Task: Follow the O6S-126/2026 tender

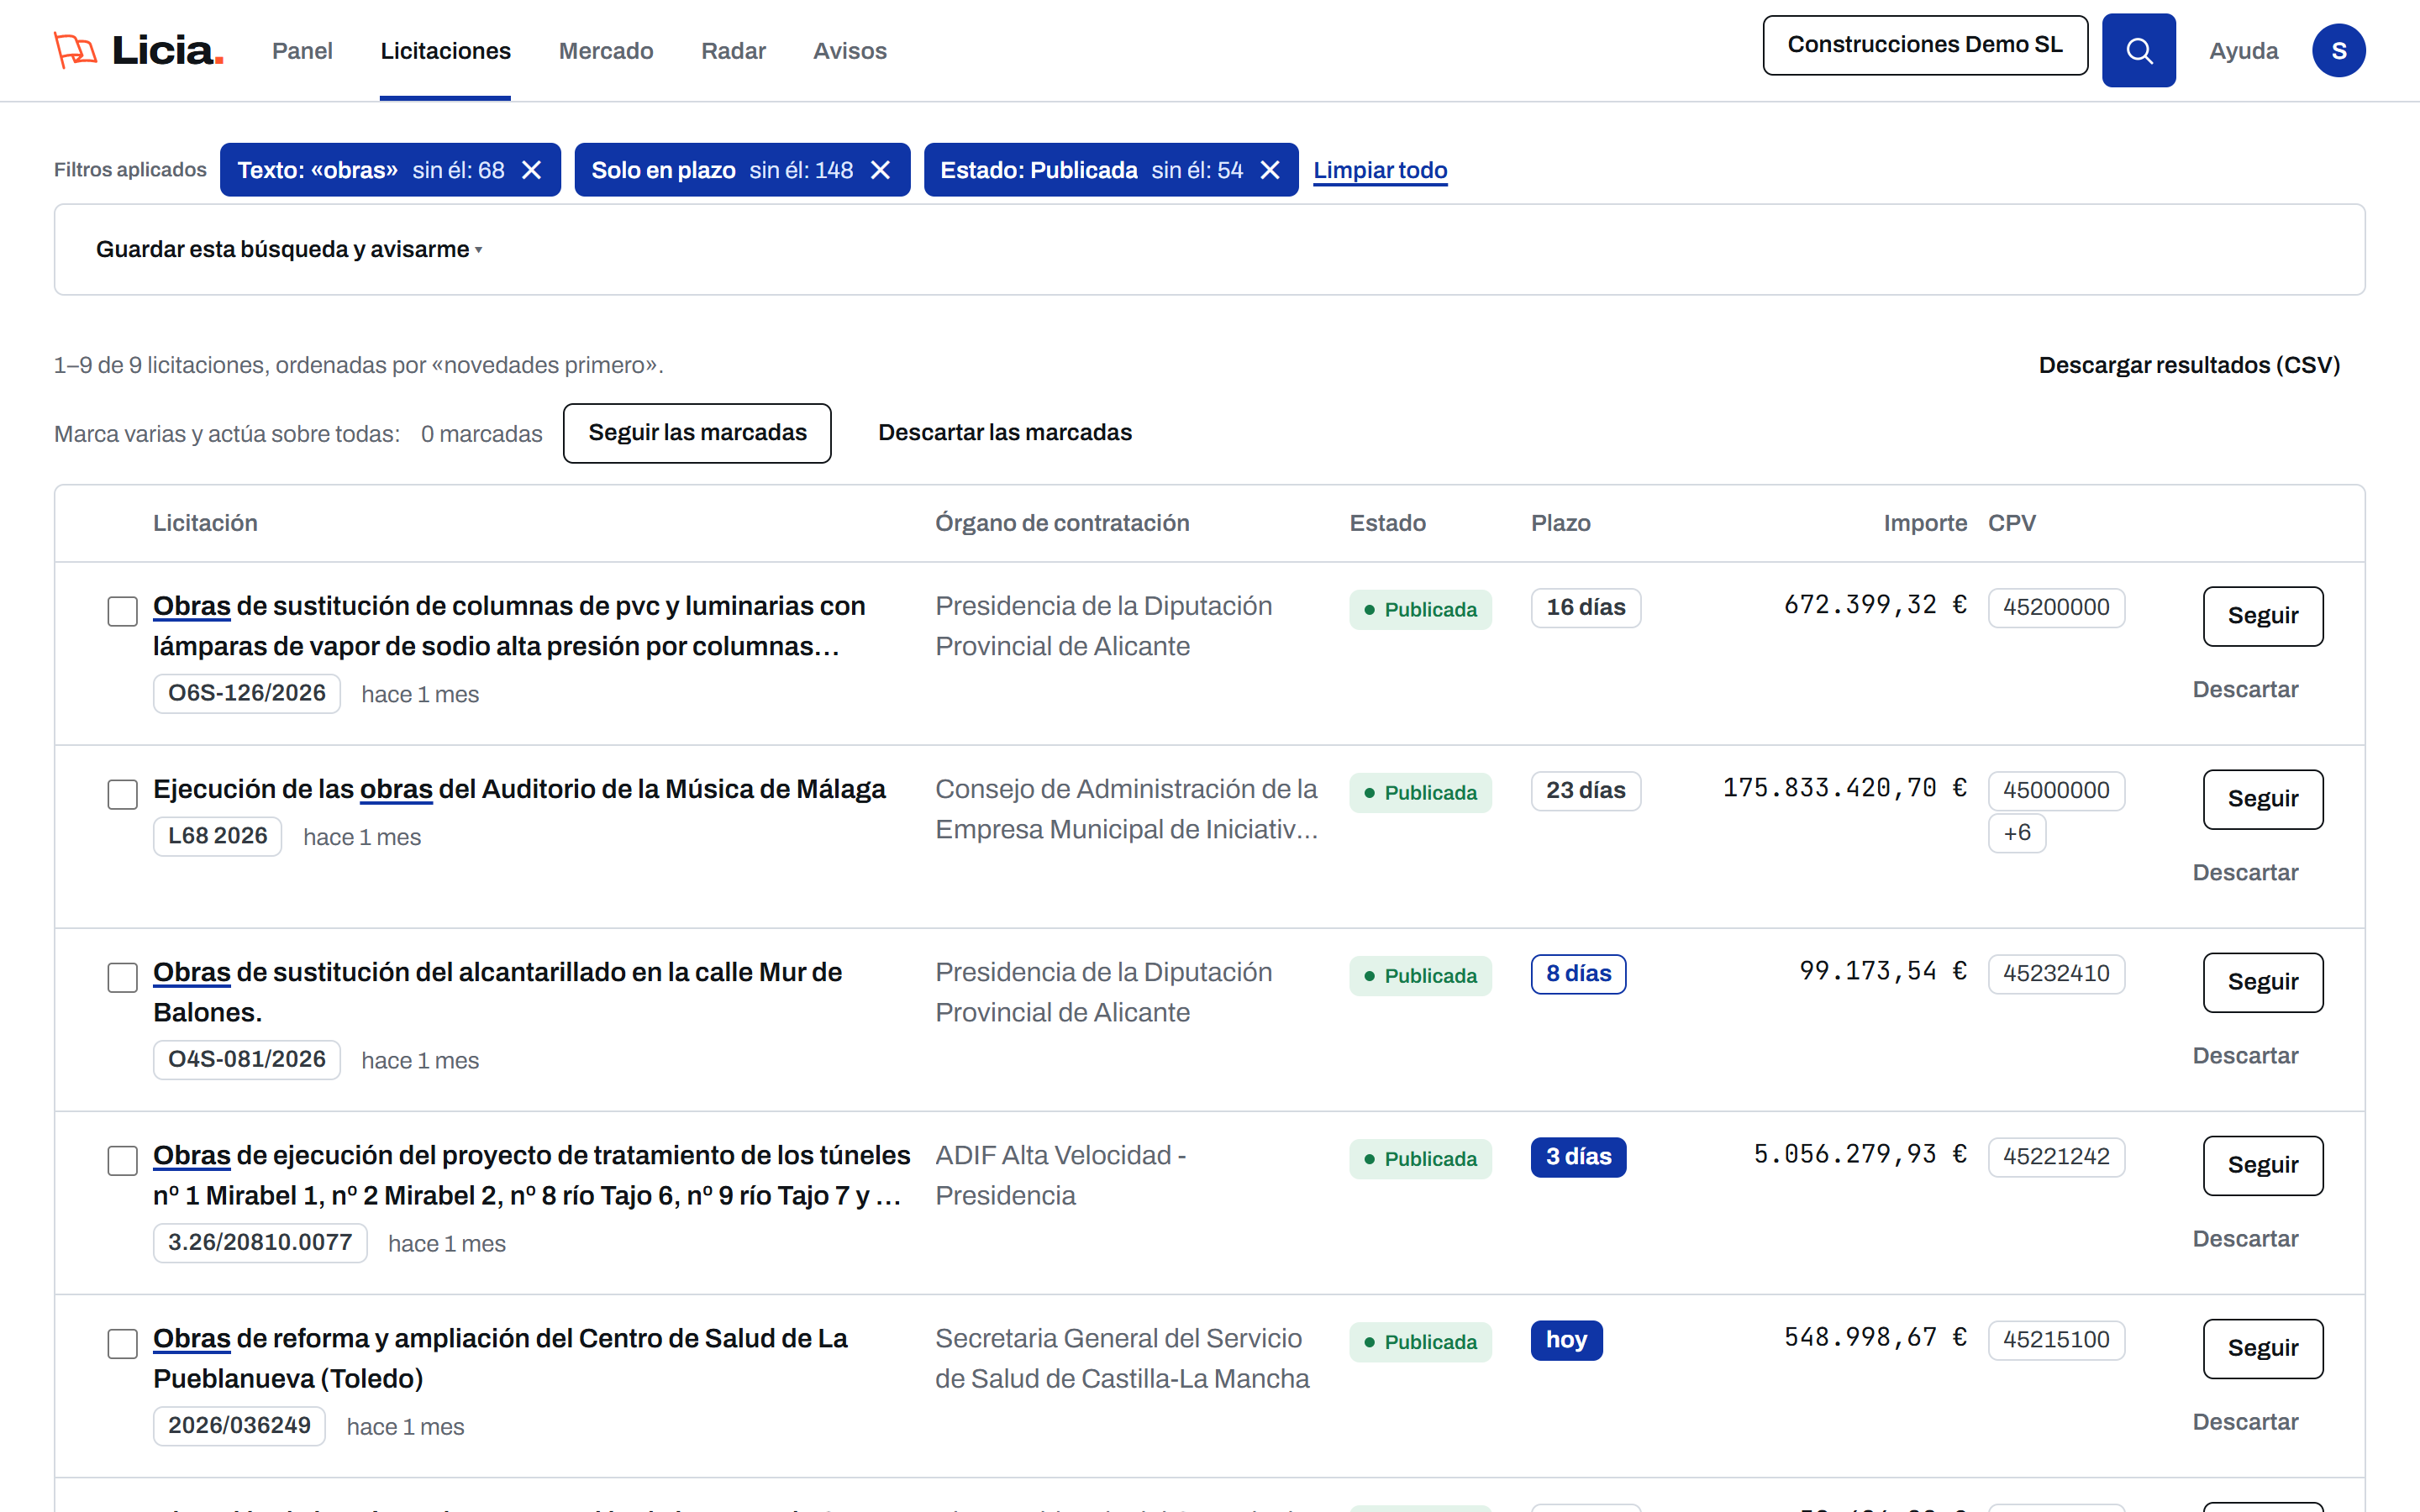Action: [x=2263, y=616]
